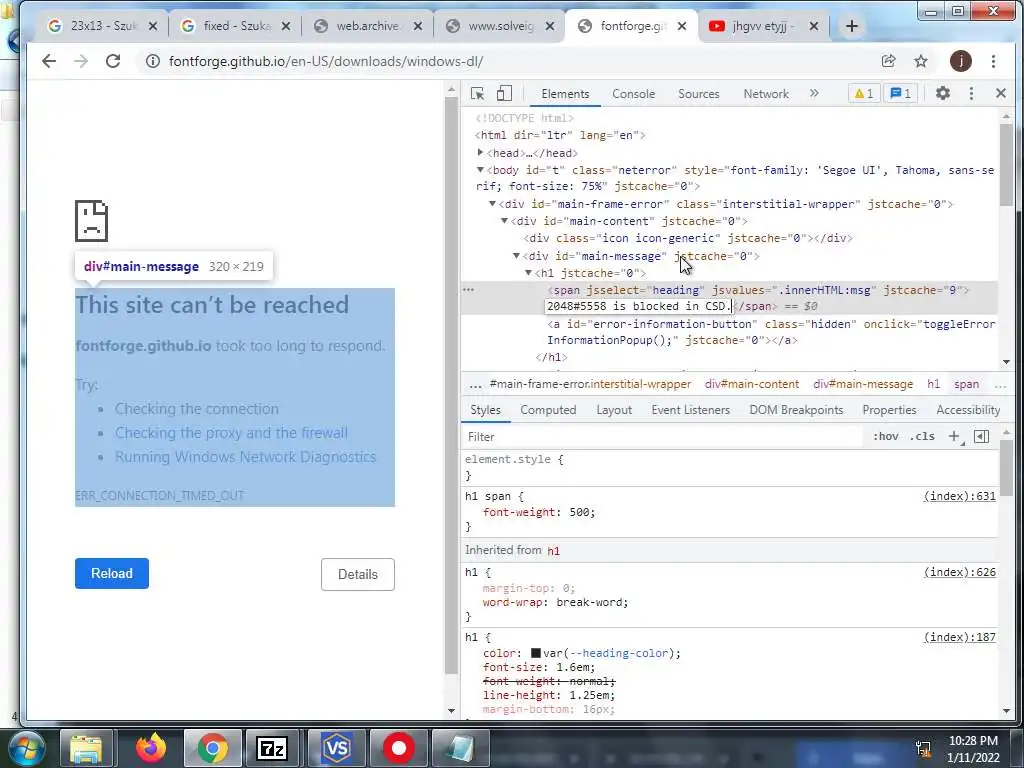
Task: Open DevTools settings gear
Action: 942,93
